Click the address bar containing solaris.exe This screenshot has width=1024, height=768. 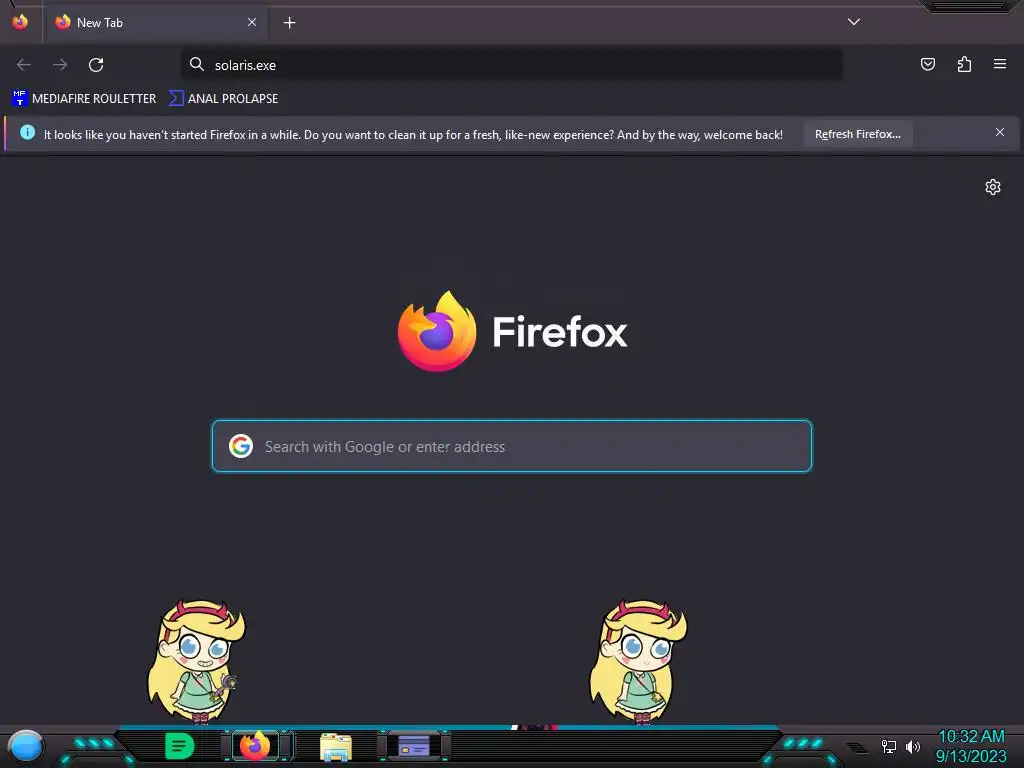(x=511, y=65)
